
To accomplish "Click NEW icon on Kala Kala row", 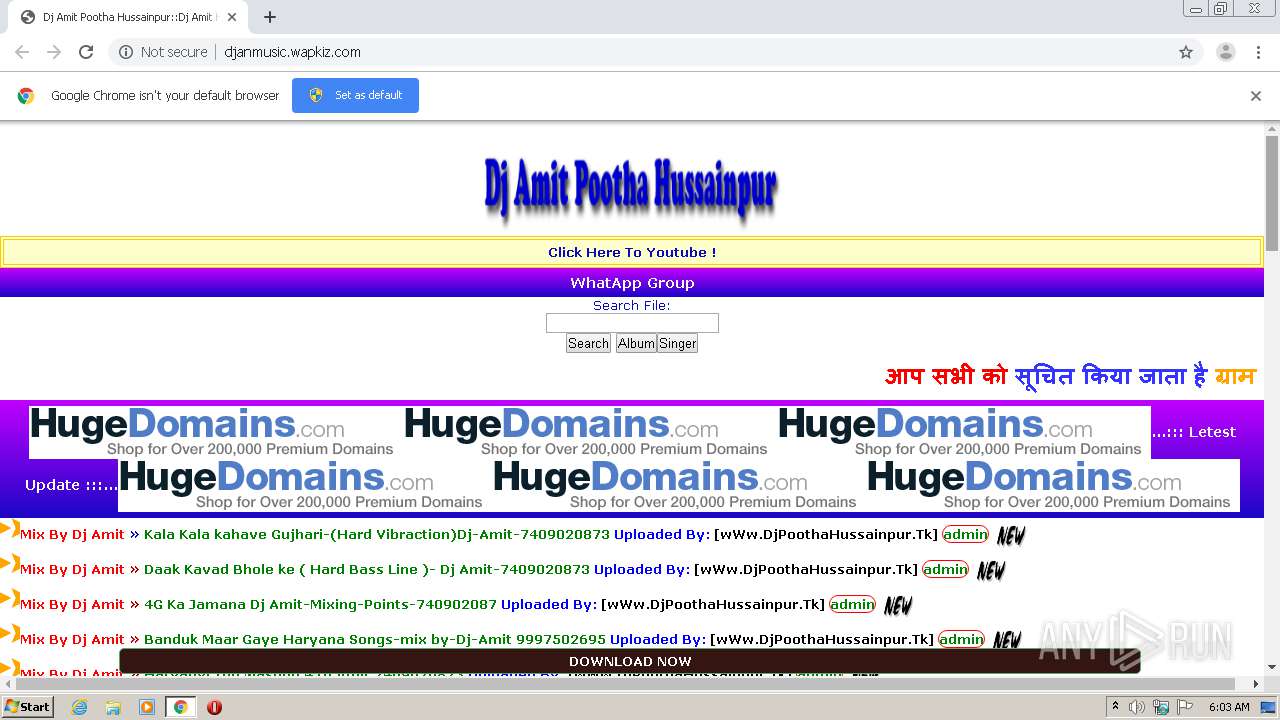I will coord(1011,535).
